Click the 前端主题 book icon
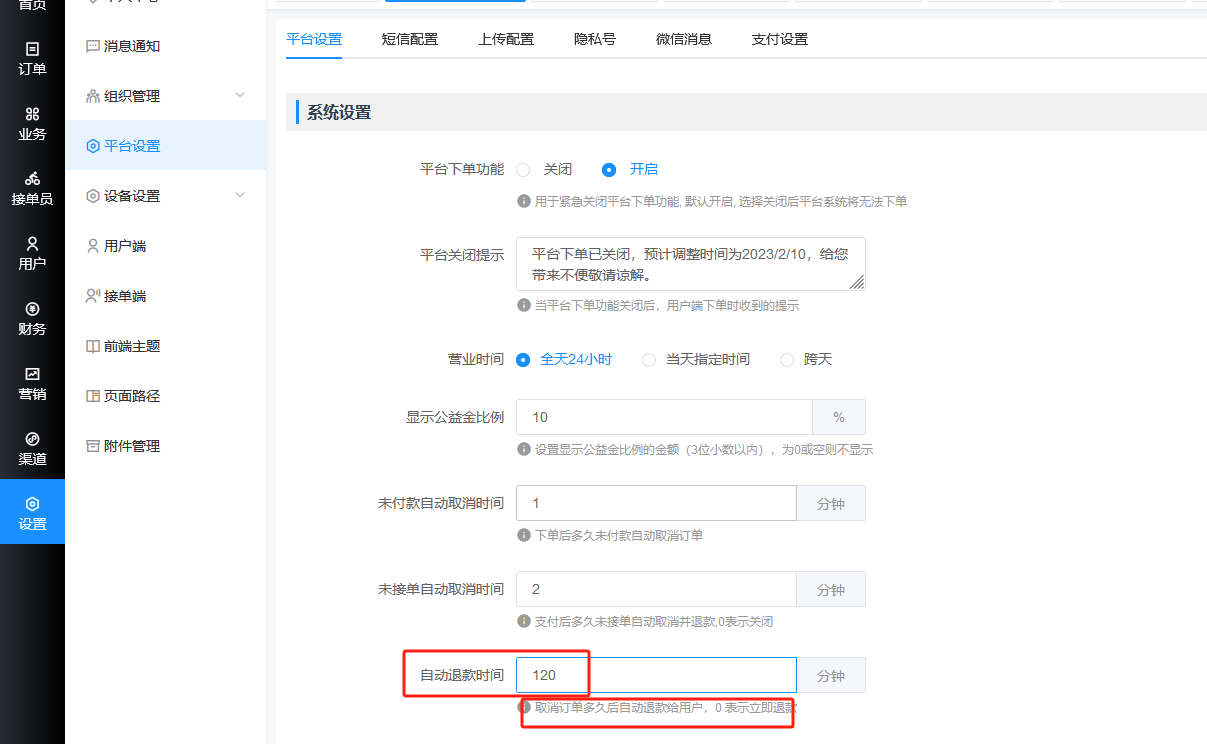Viewport: 1207px width, 744px height. [93, 346]
